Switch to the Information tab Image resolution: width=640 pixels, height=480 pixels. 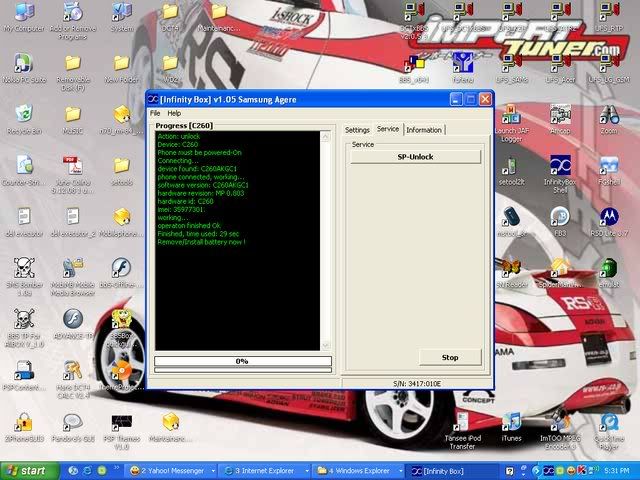tap(424, 130)
